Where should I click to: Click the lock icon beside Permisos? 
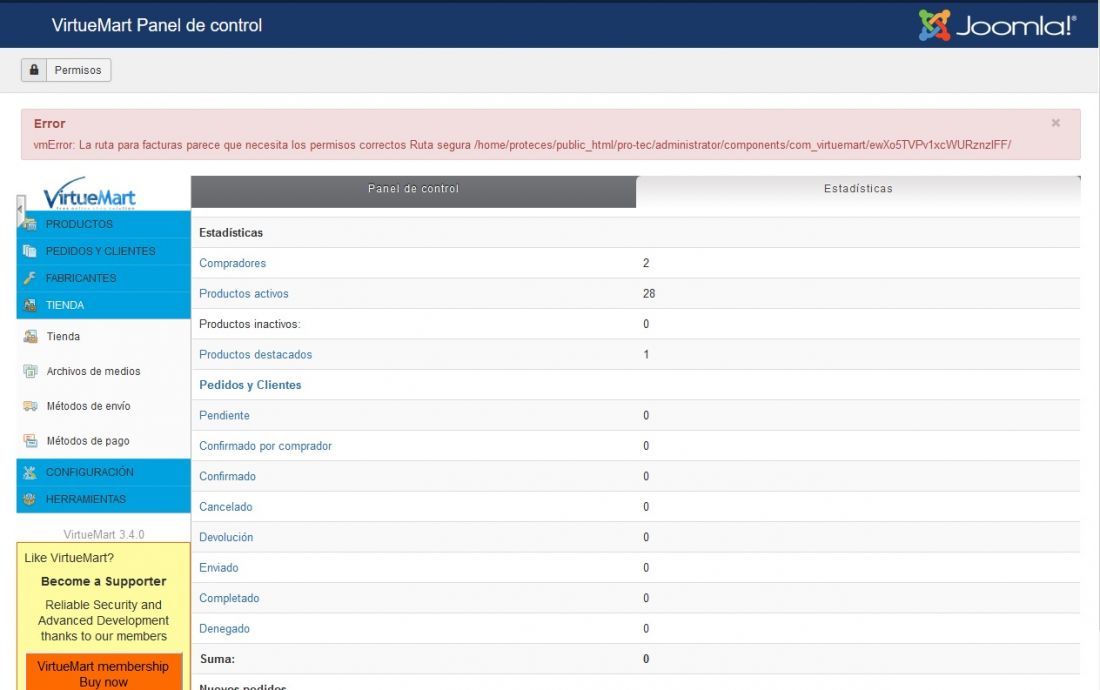[34, 70]
